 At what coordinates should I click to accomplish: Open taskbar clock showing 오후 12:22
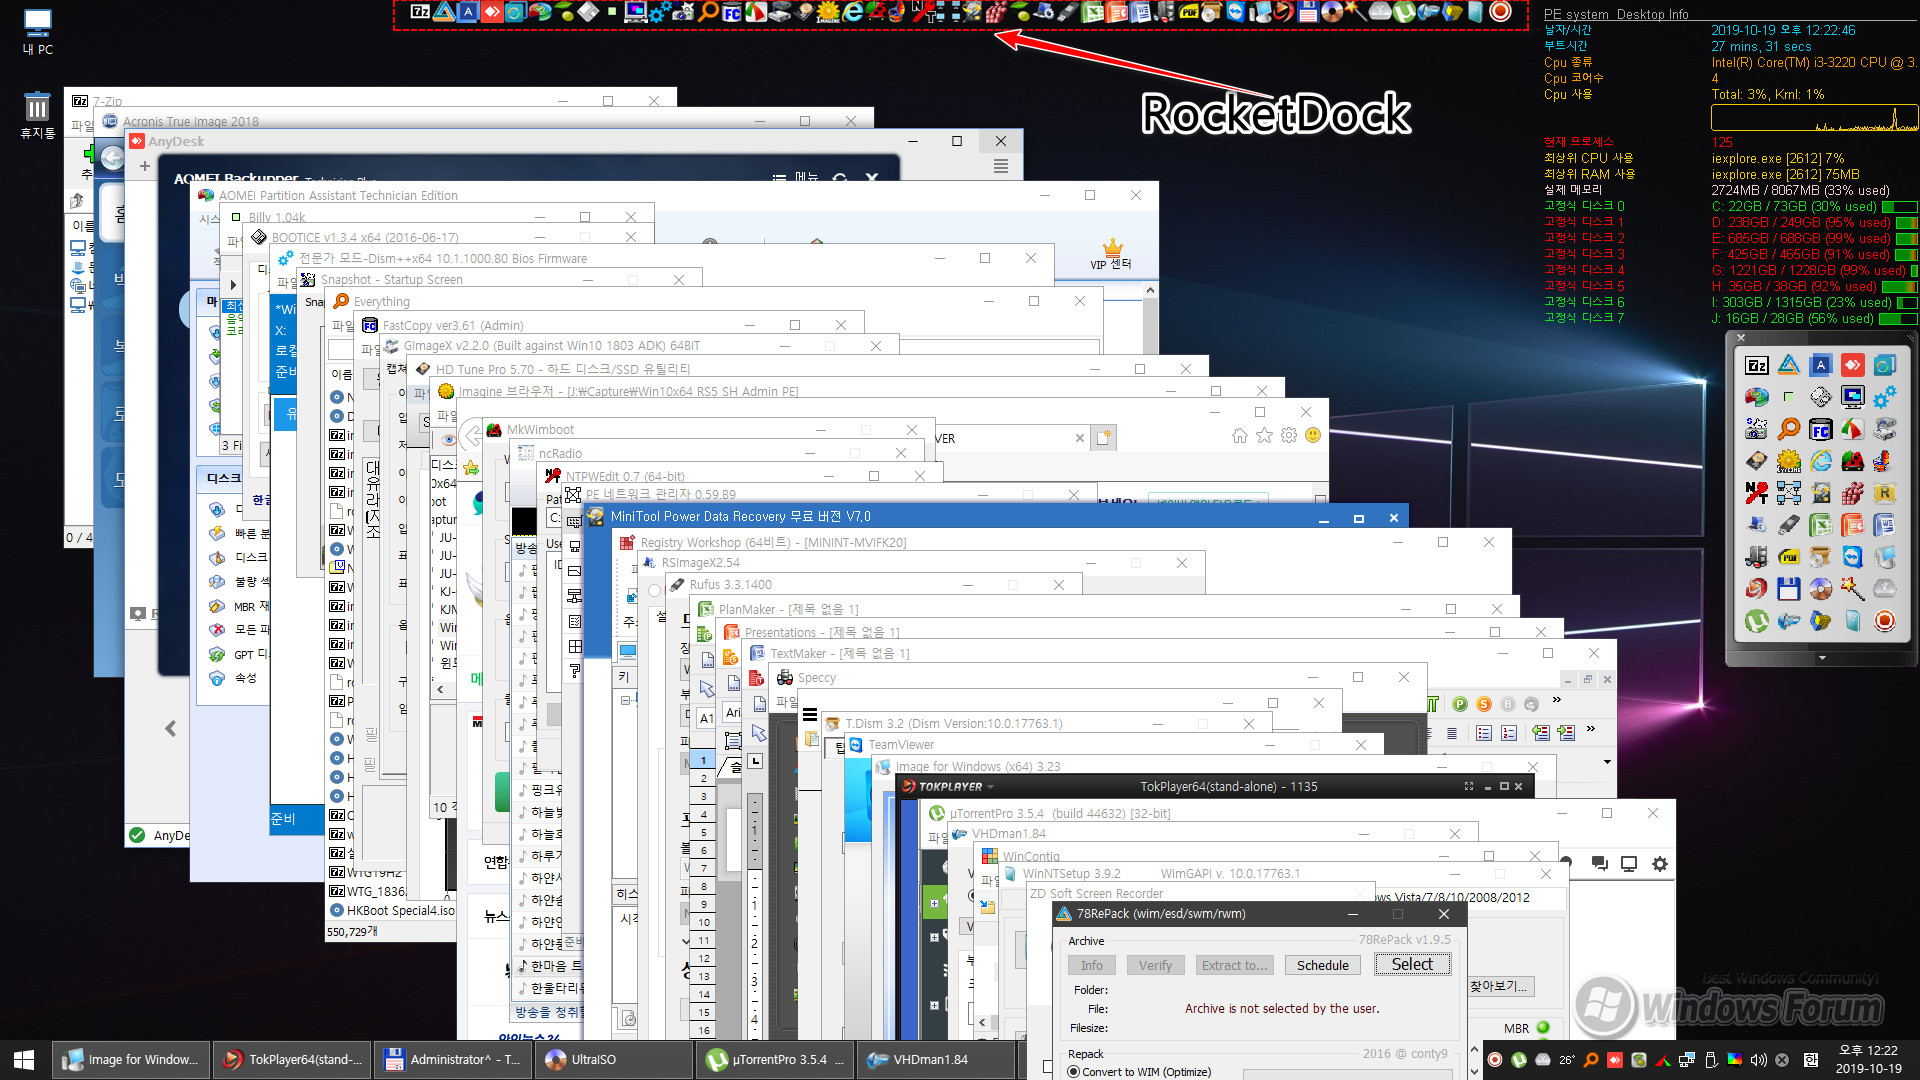coord(1868,1059)
